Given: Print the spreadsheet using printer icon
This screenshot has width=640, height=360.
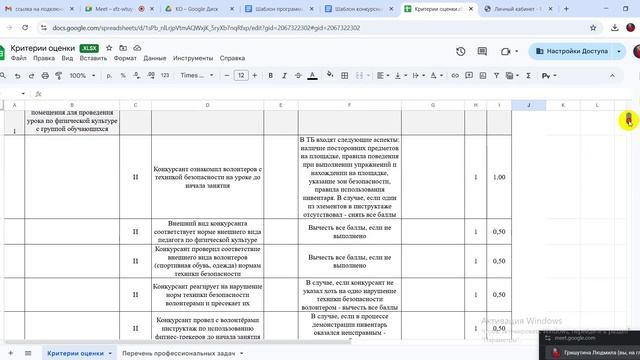Looking at the screenshot, I should 45,76.
